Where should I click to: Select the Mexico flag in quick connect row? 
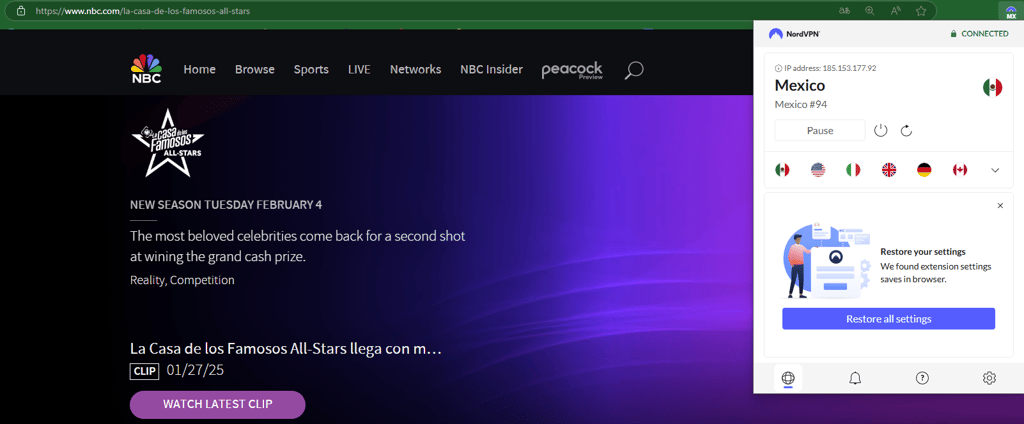782,170
